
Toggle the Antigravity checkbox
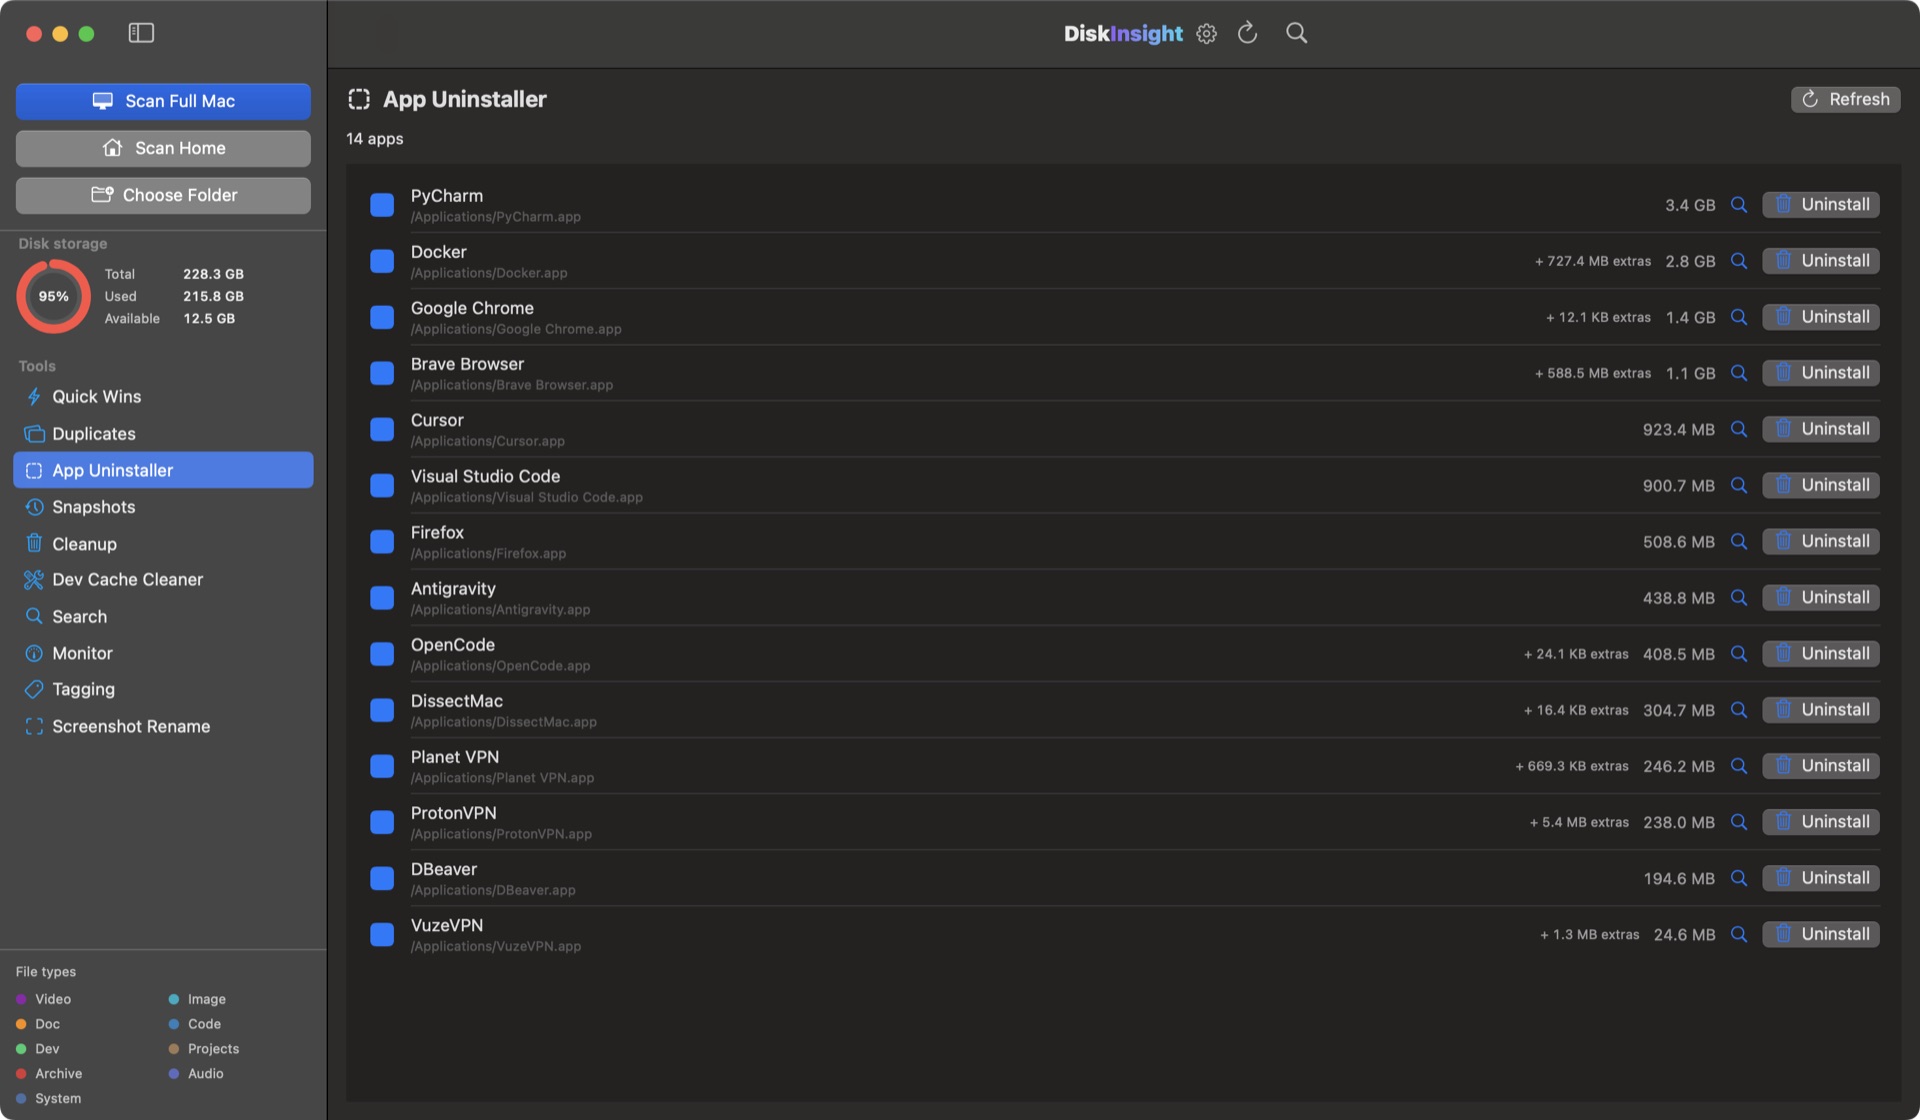tap(382, 597)
